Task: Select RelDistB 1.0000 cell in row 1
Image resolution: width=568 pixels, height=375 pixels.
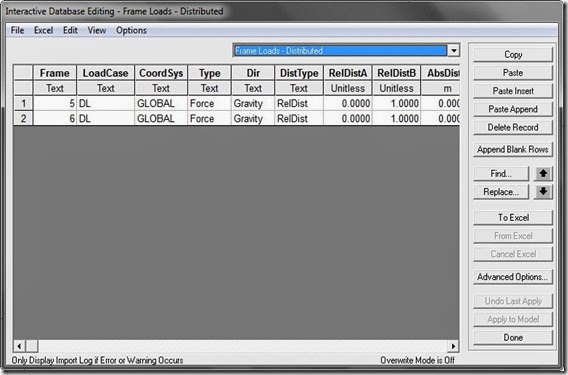Action: 396,103
